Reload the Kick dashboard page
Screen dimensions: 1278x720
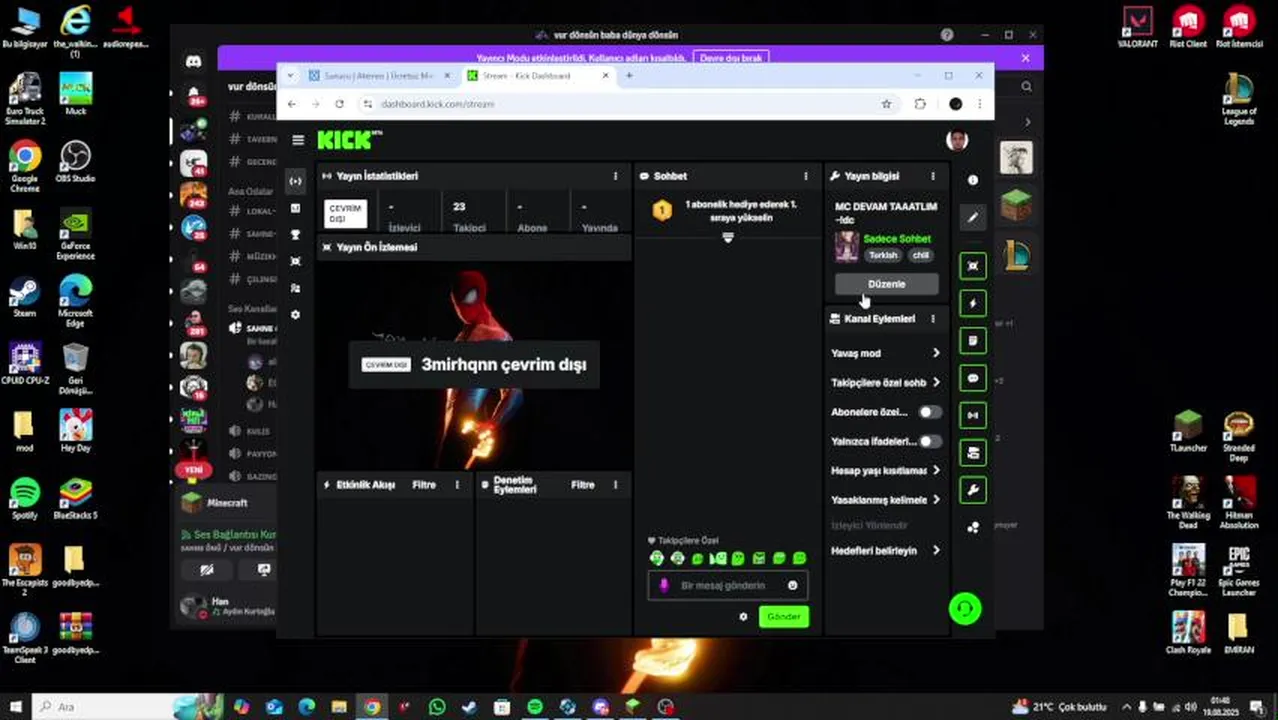click(339, 104)
